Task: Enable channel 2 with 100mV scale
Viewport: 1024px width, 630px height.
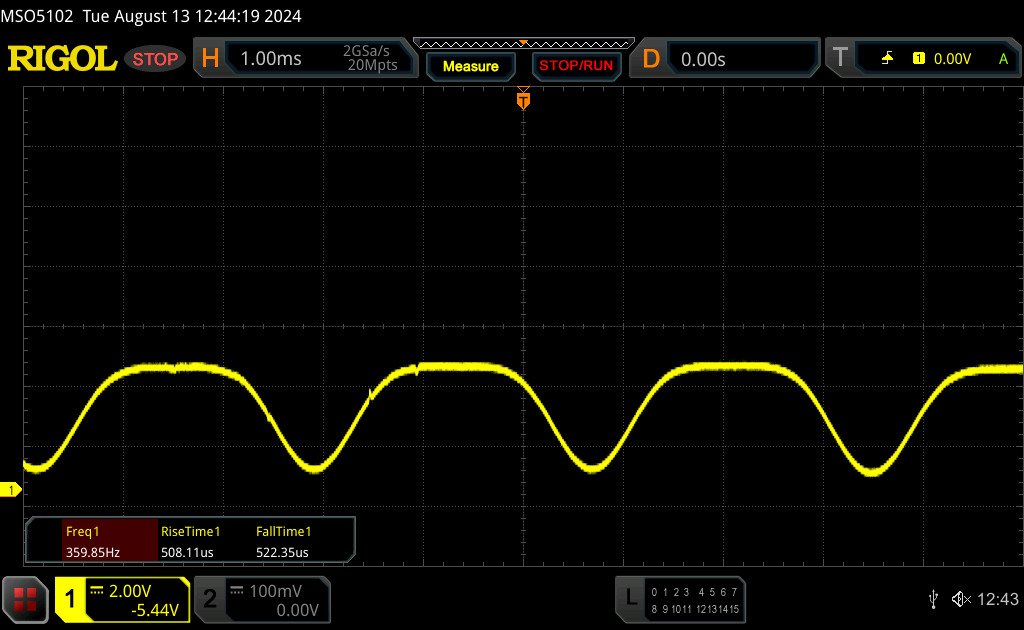Action: pyautogui.click(x=260, y=599)
